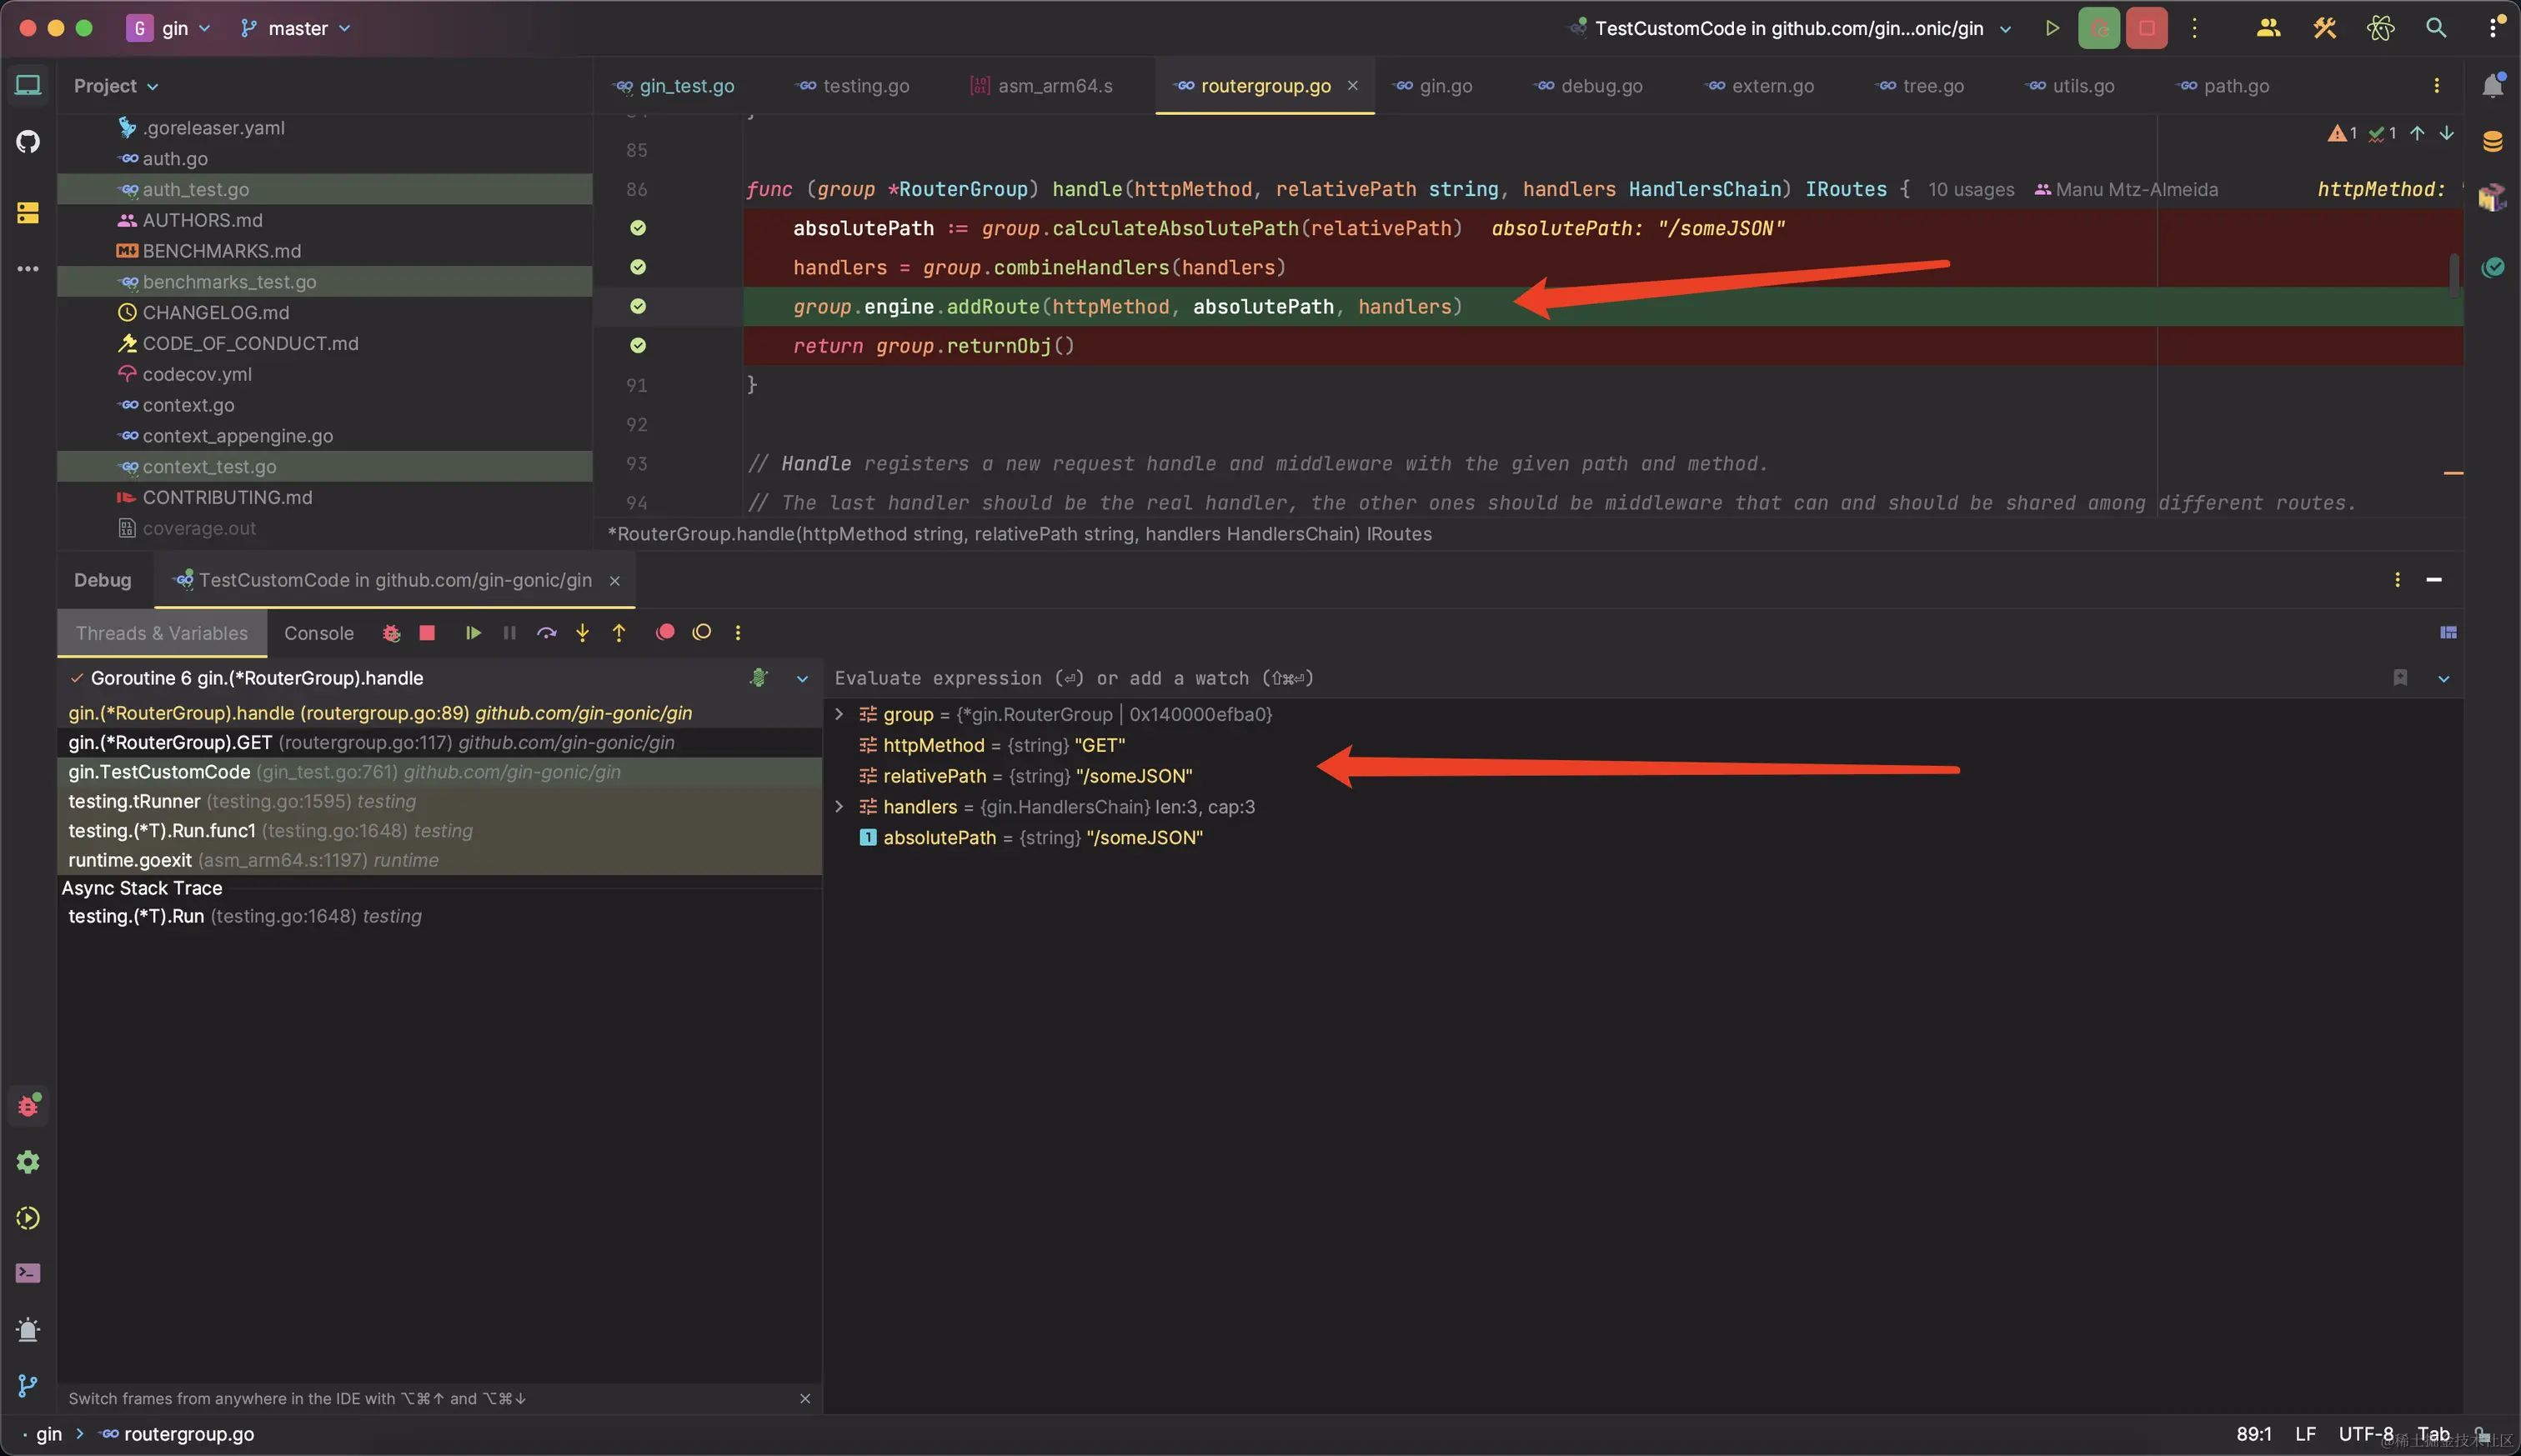Close the routergroup.go tab
Viewport: 2521px width, 1456px height.
pos(1352,86)
